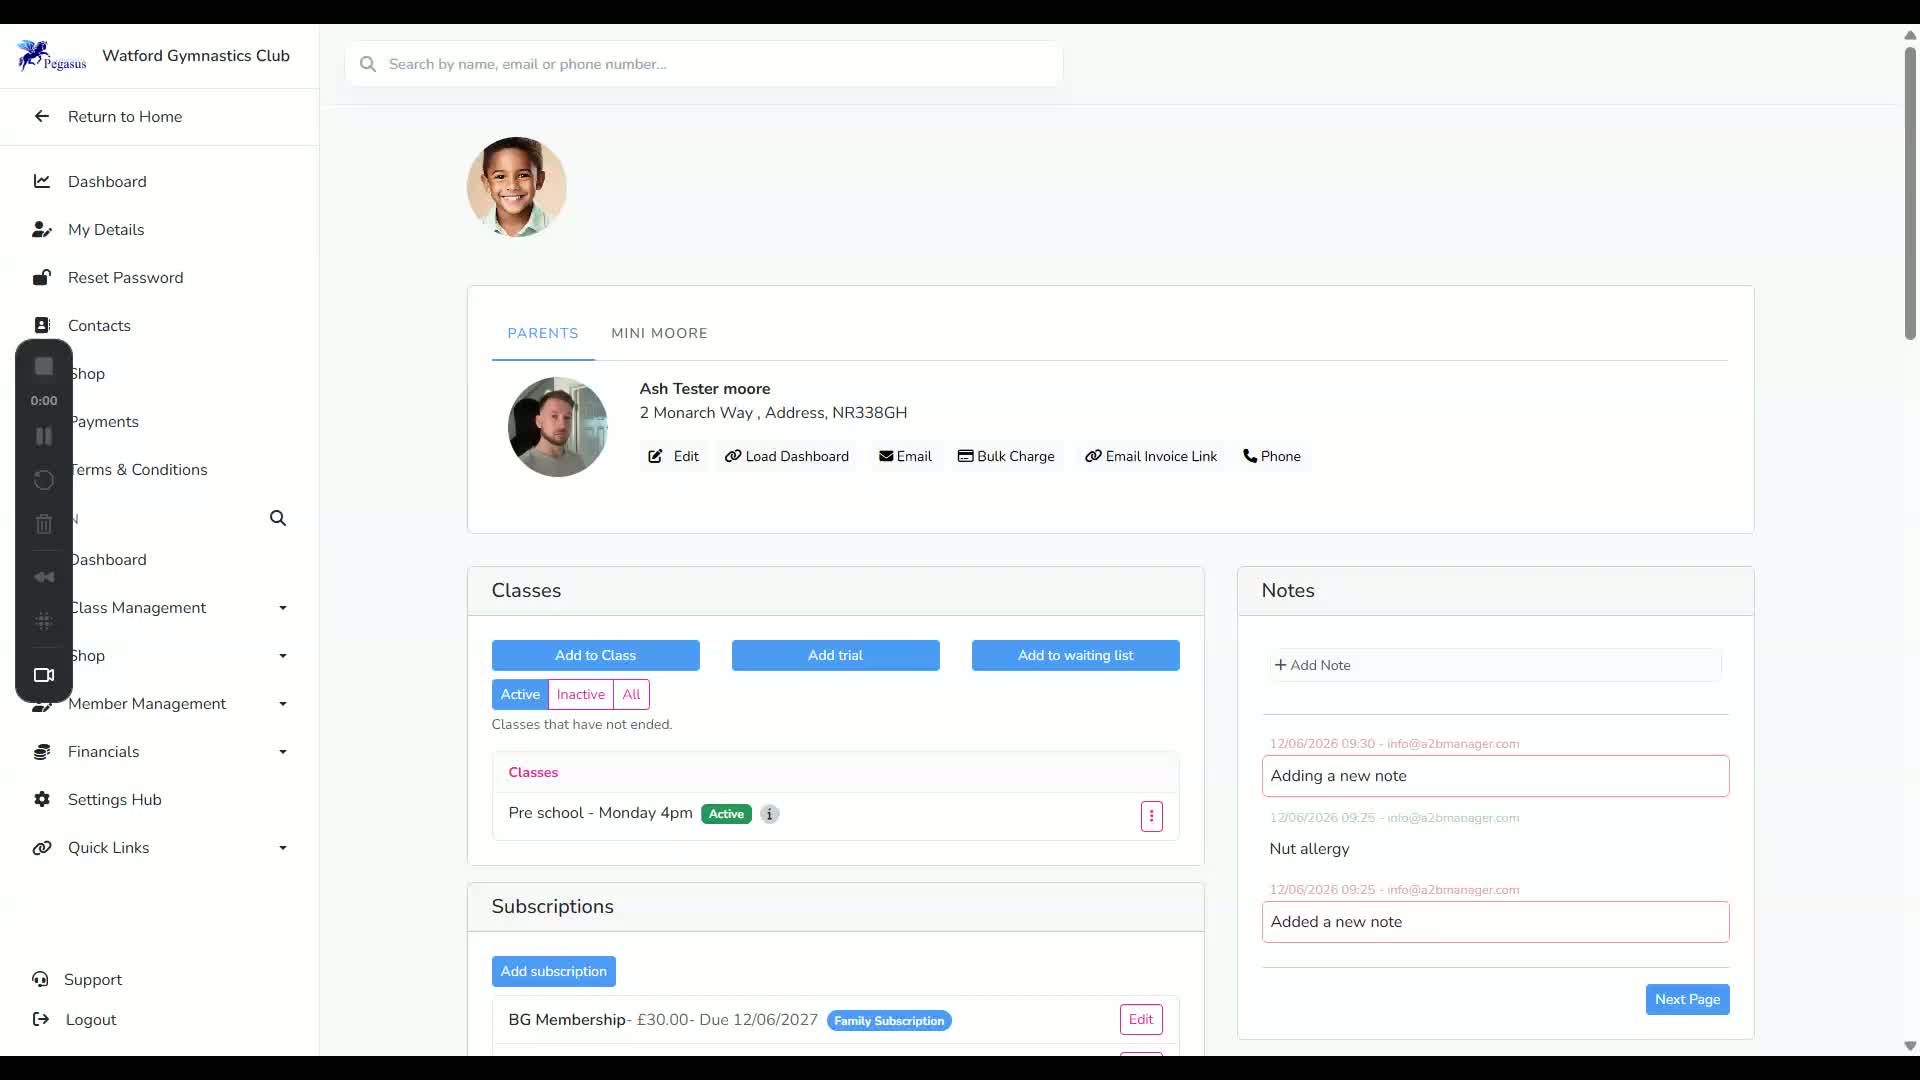Switch to the Parents tab

[x=543, y=333]
